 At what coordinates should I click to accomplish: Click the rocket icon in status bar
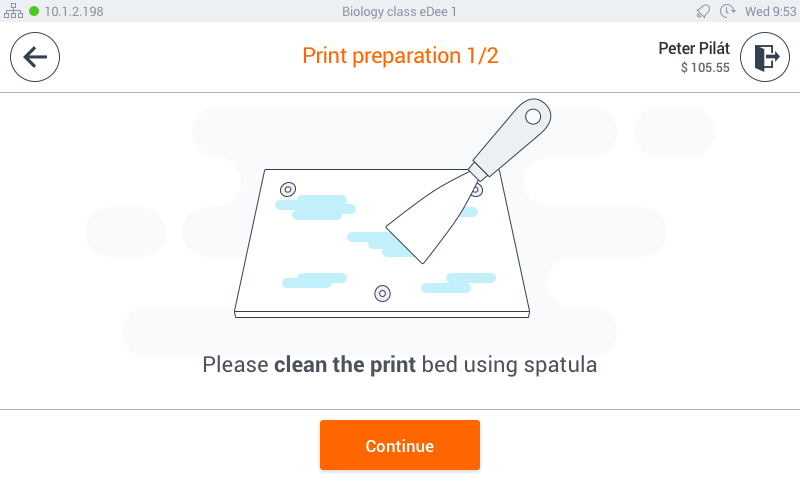tap(703, 11)
